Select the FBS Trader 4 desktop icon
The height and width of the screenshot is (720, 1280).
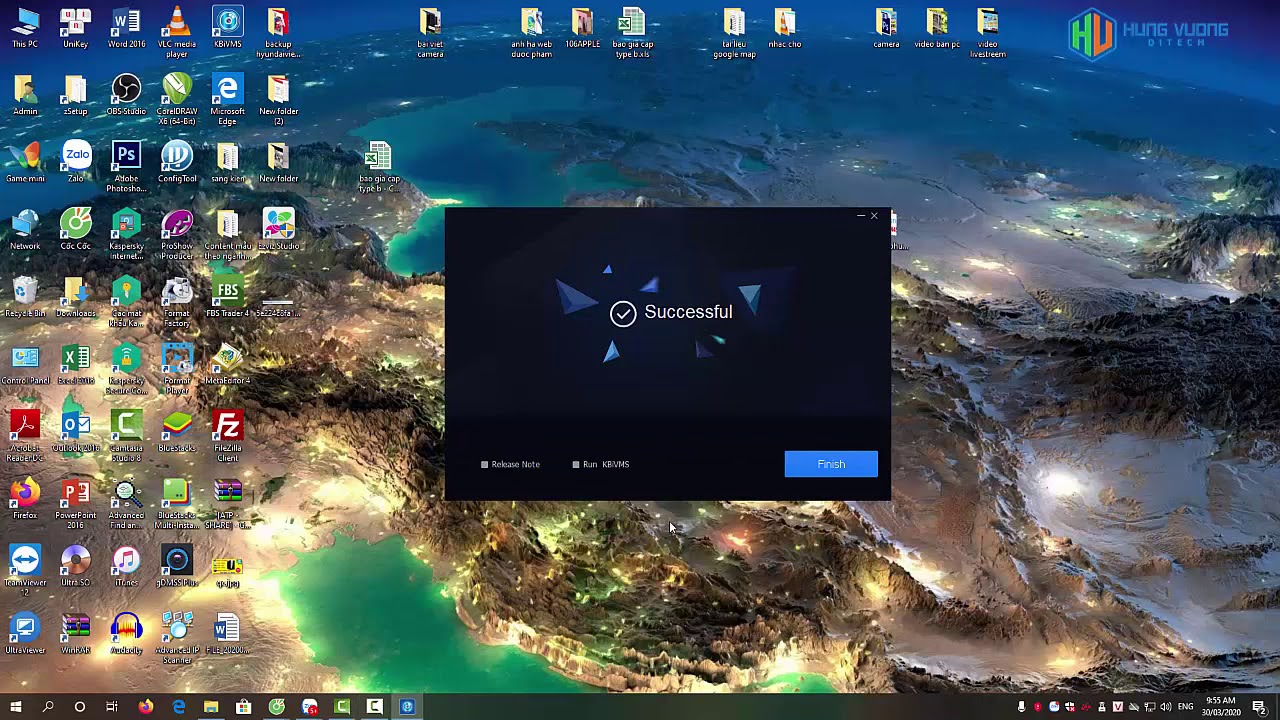227,297
